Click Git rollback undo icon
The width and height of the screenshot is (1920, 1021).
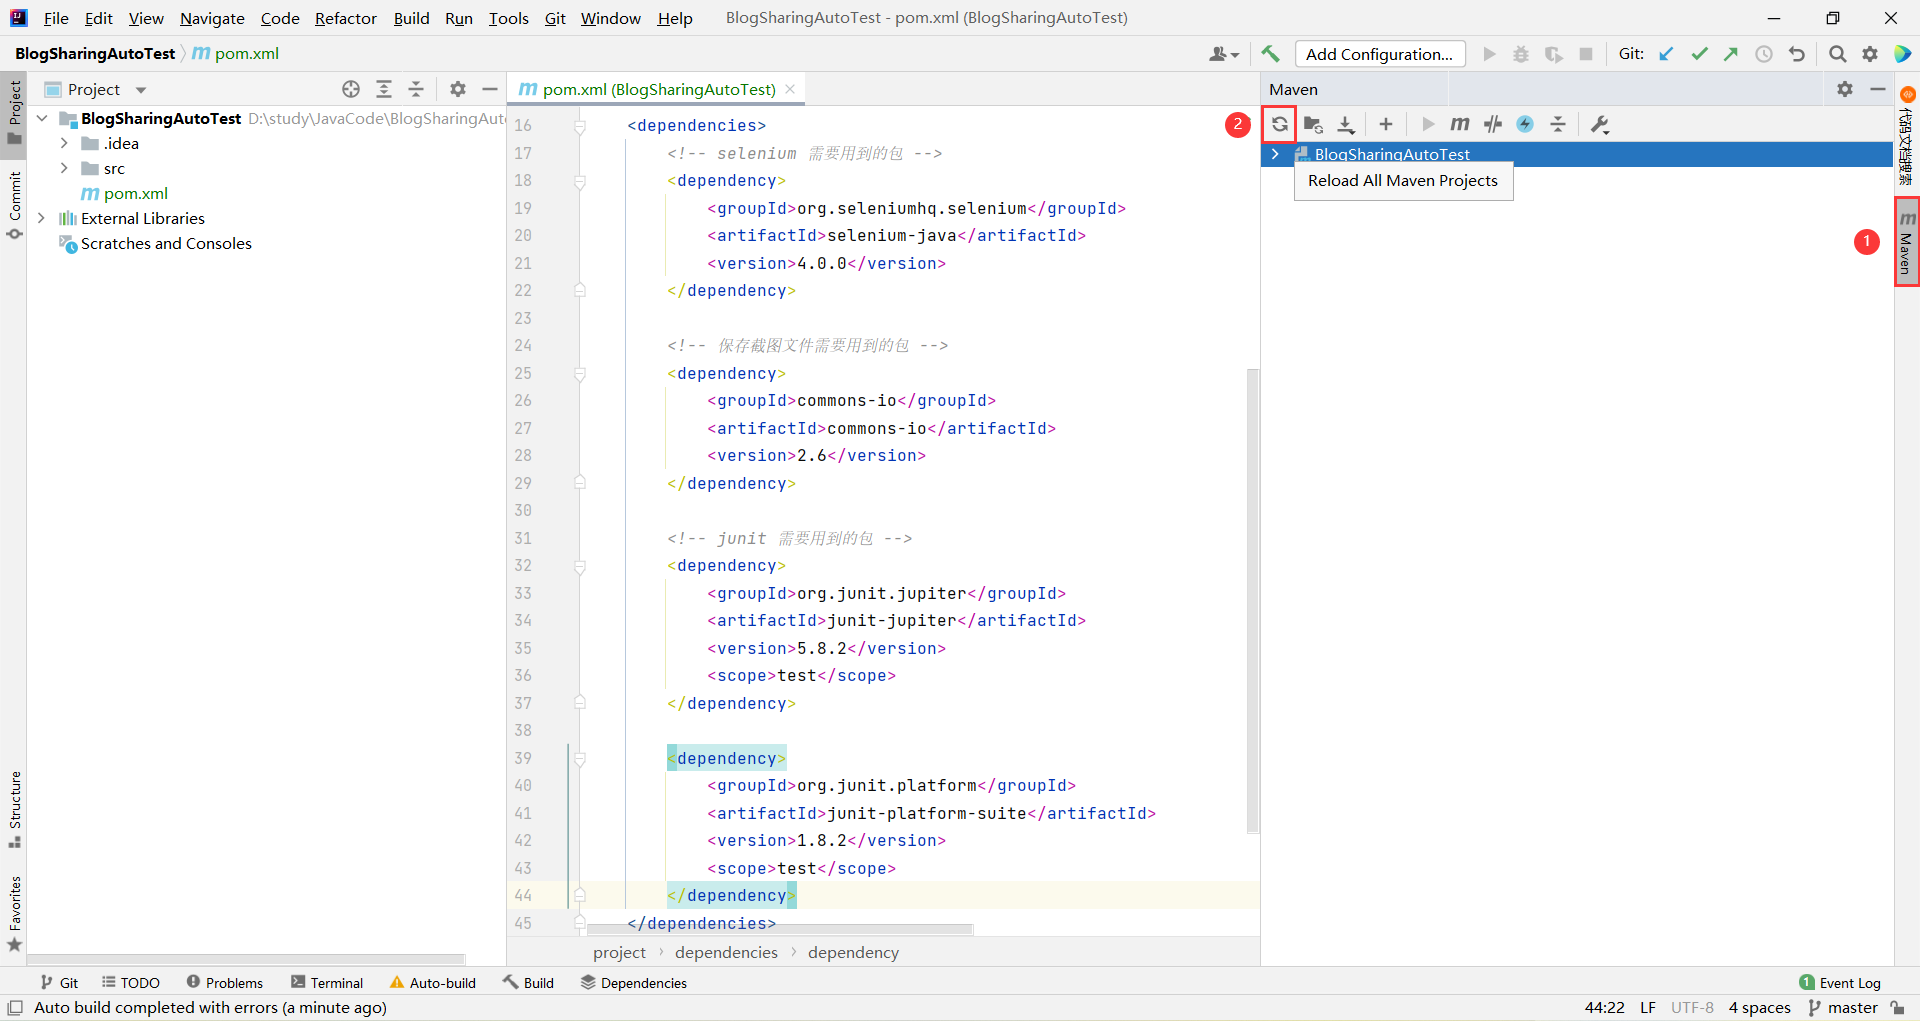point(1797,54)
